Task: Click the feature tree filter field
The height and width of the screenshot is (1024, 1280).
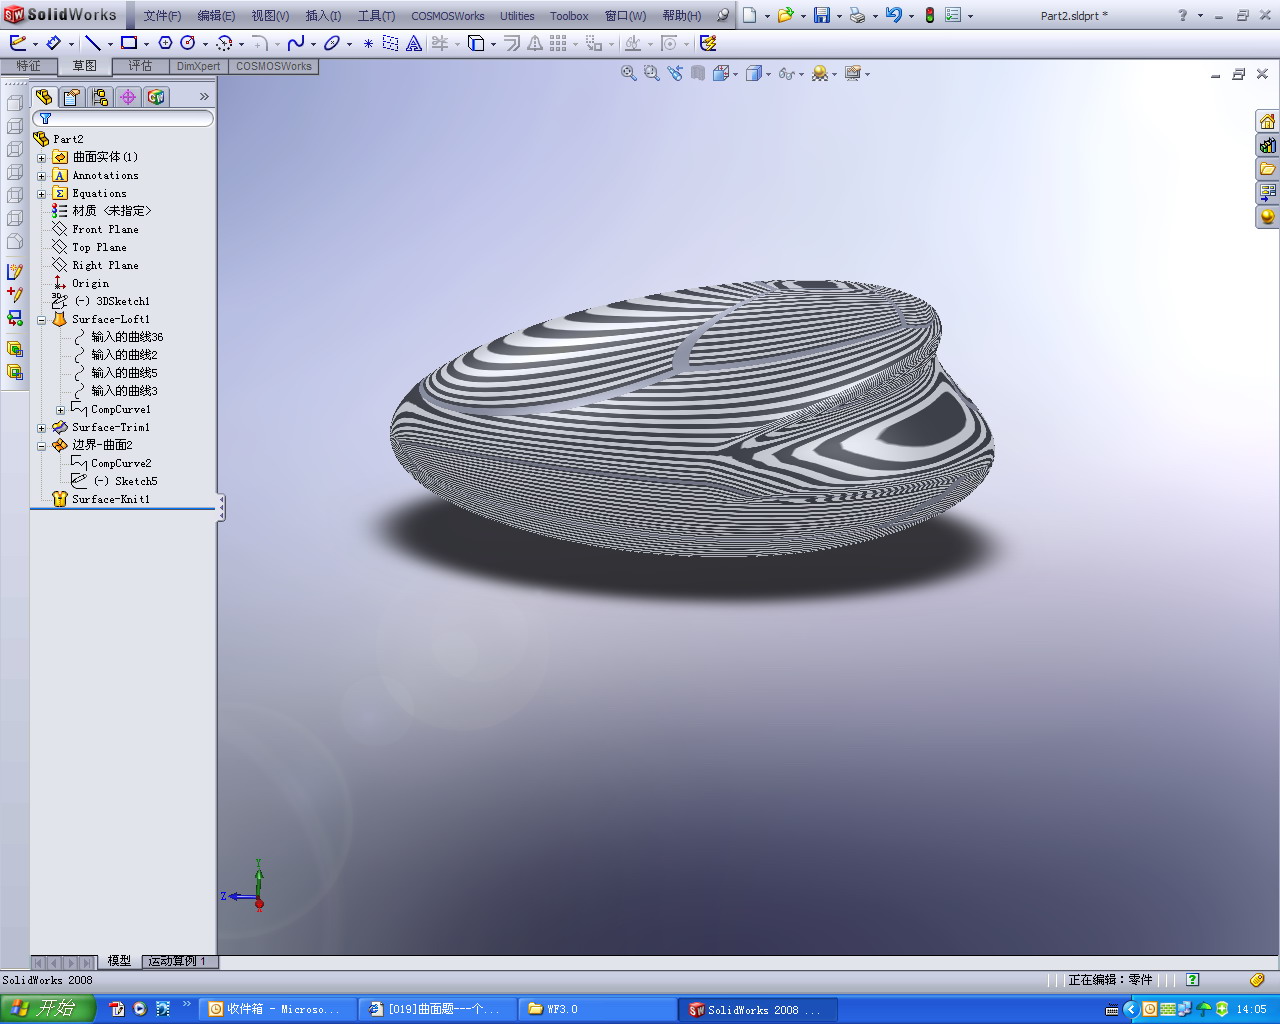Action: (123, 118)
